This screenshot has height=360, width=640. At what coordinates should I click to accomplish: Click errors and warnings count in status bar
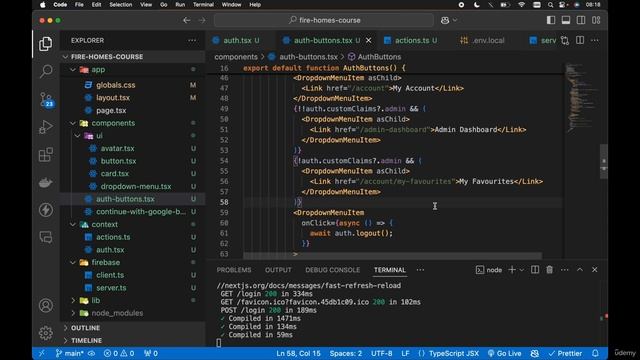click(119, 353)
